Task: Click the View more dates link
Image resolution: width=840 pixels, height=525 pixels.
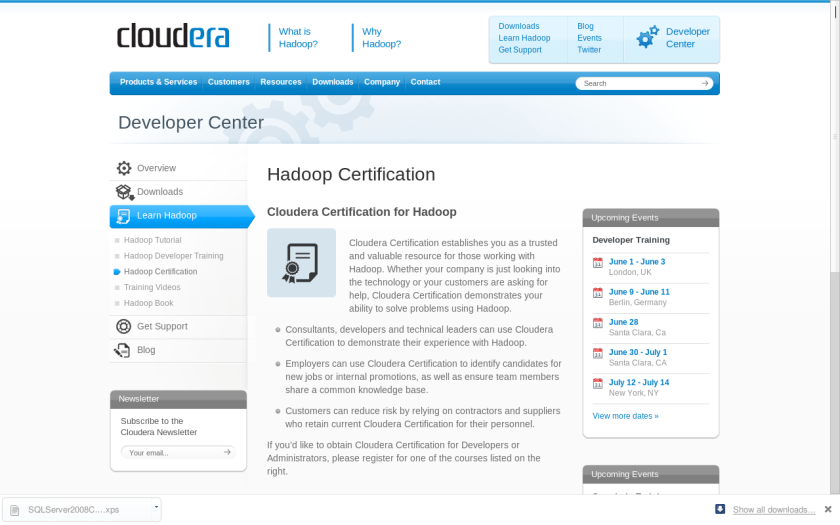Action: coord(625,416)
